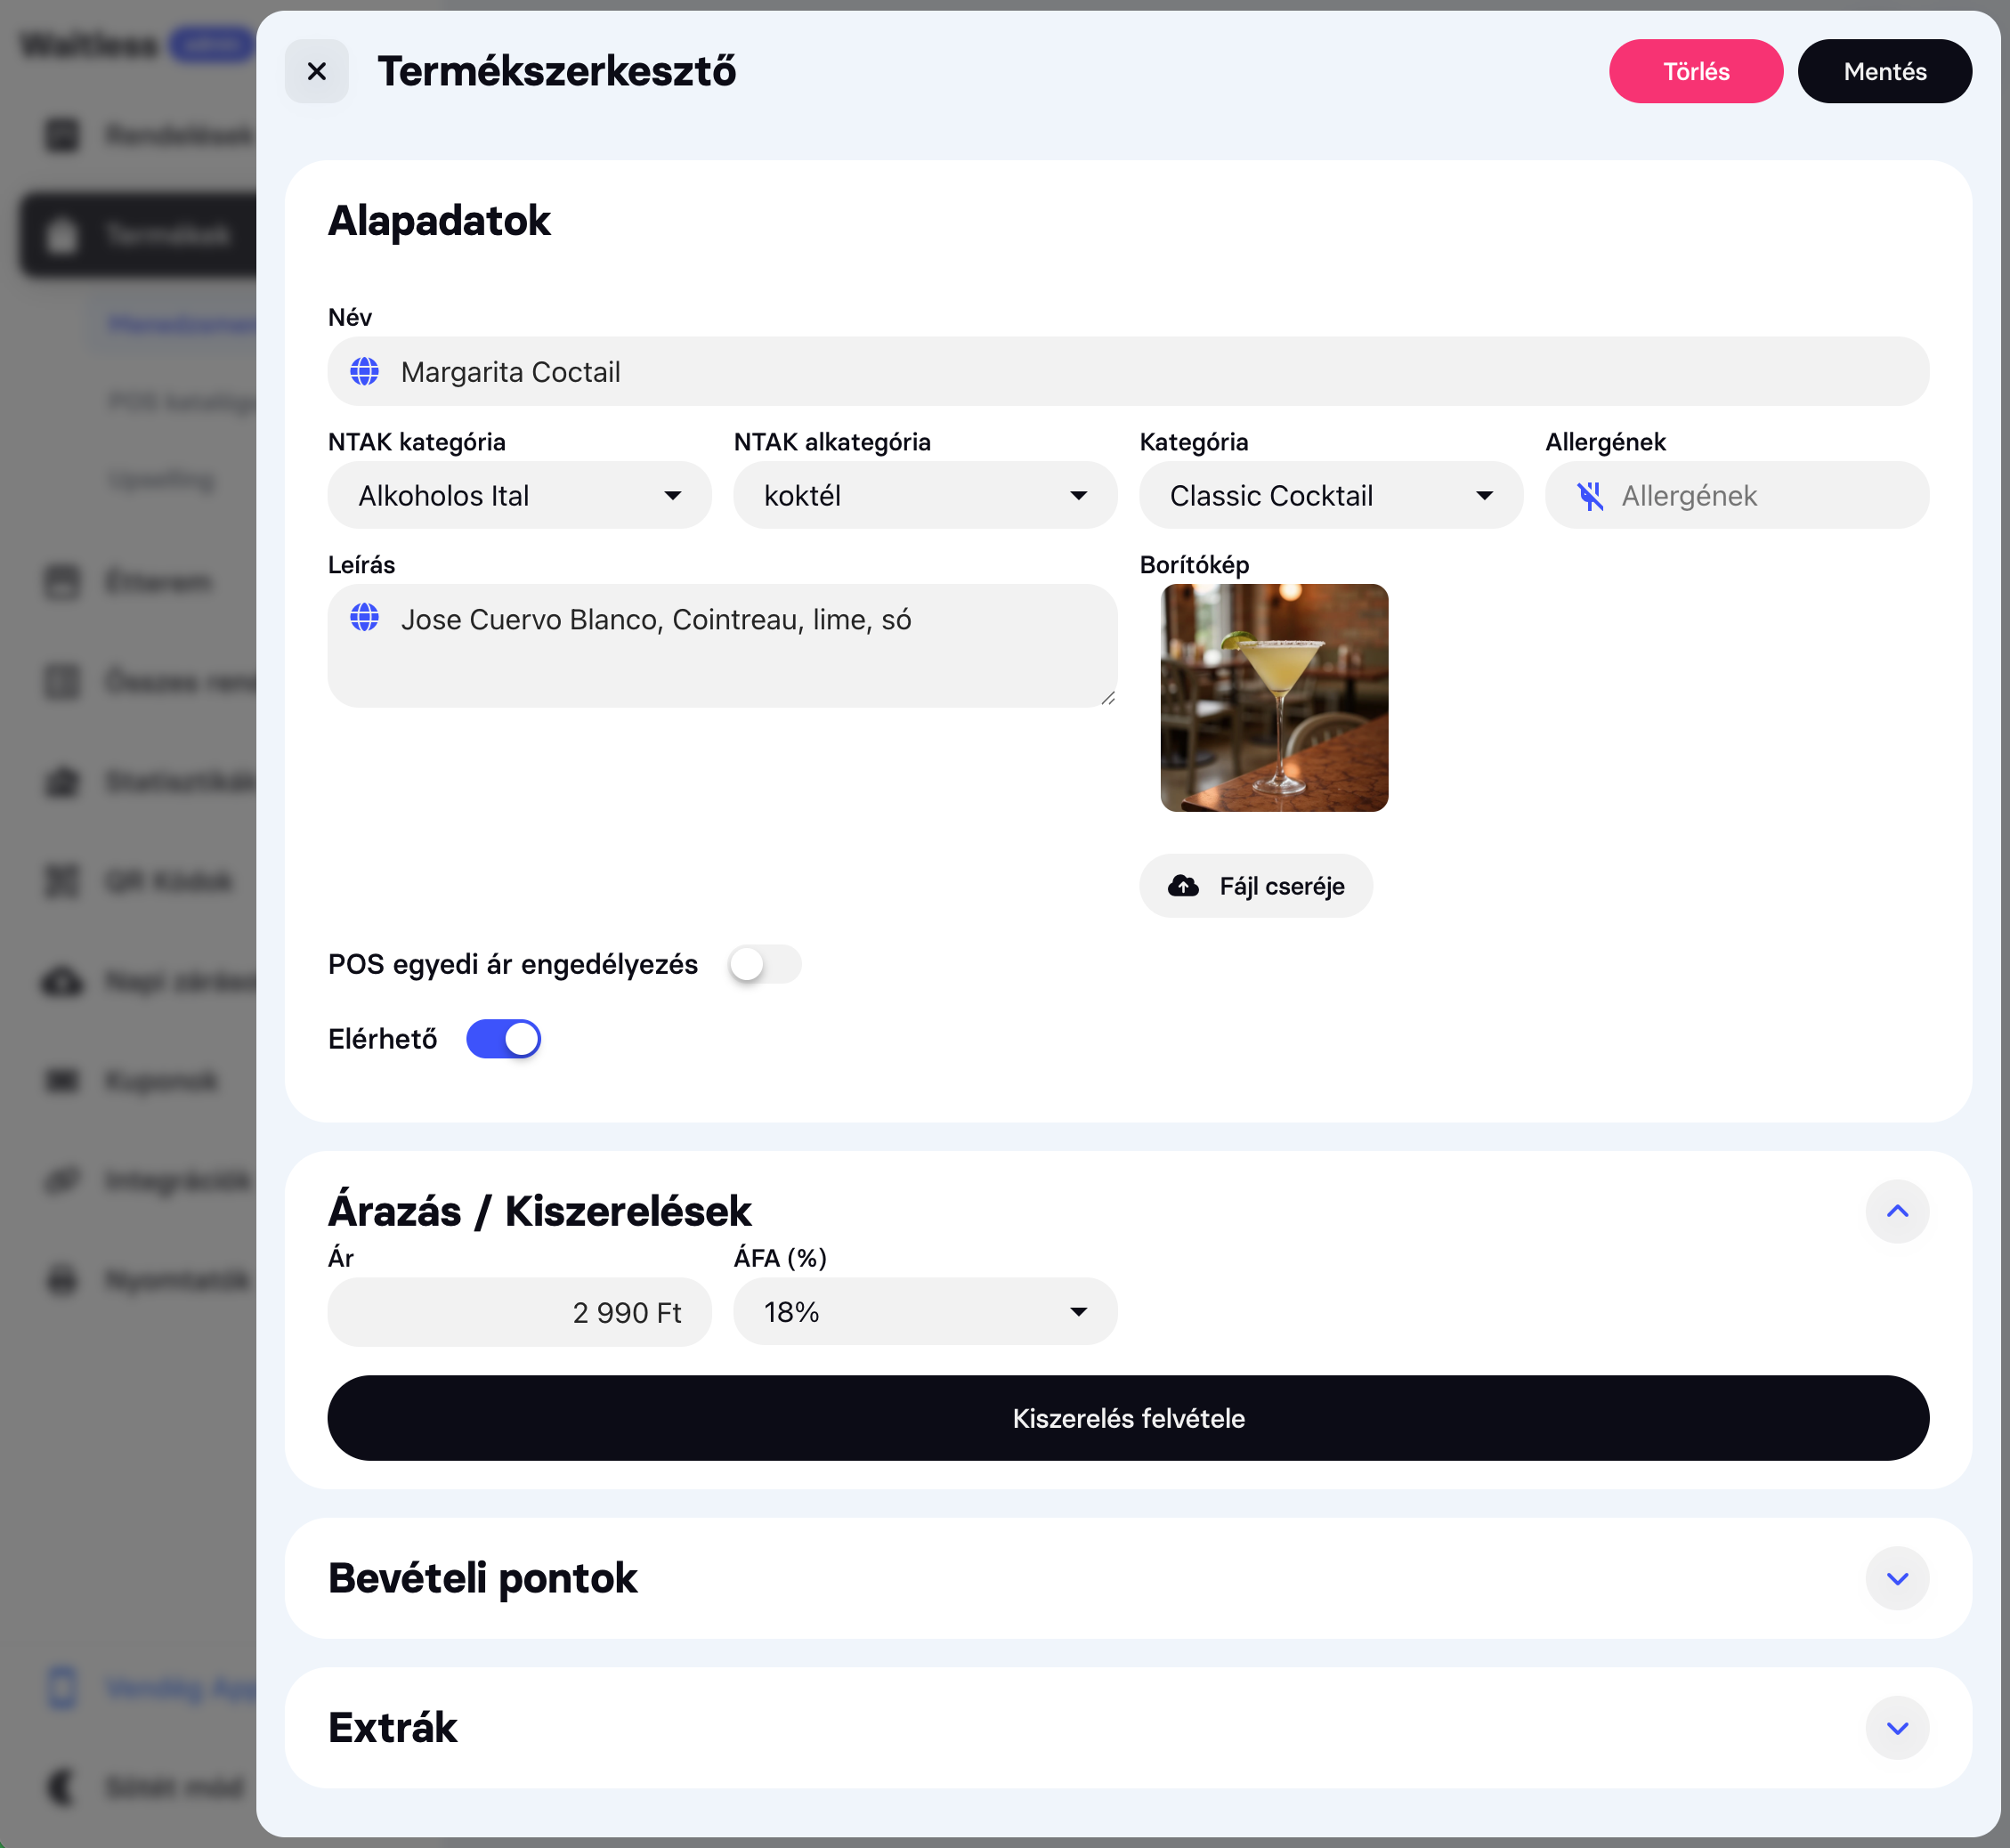Expand the Extrák section

[1897, 1728]
